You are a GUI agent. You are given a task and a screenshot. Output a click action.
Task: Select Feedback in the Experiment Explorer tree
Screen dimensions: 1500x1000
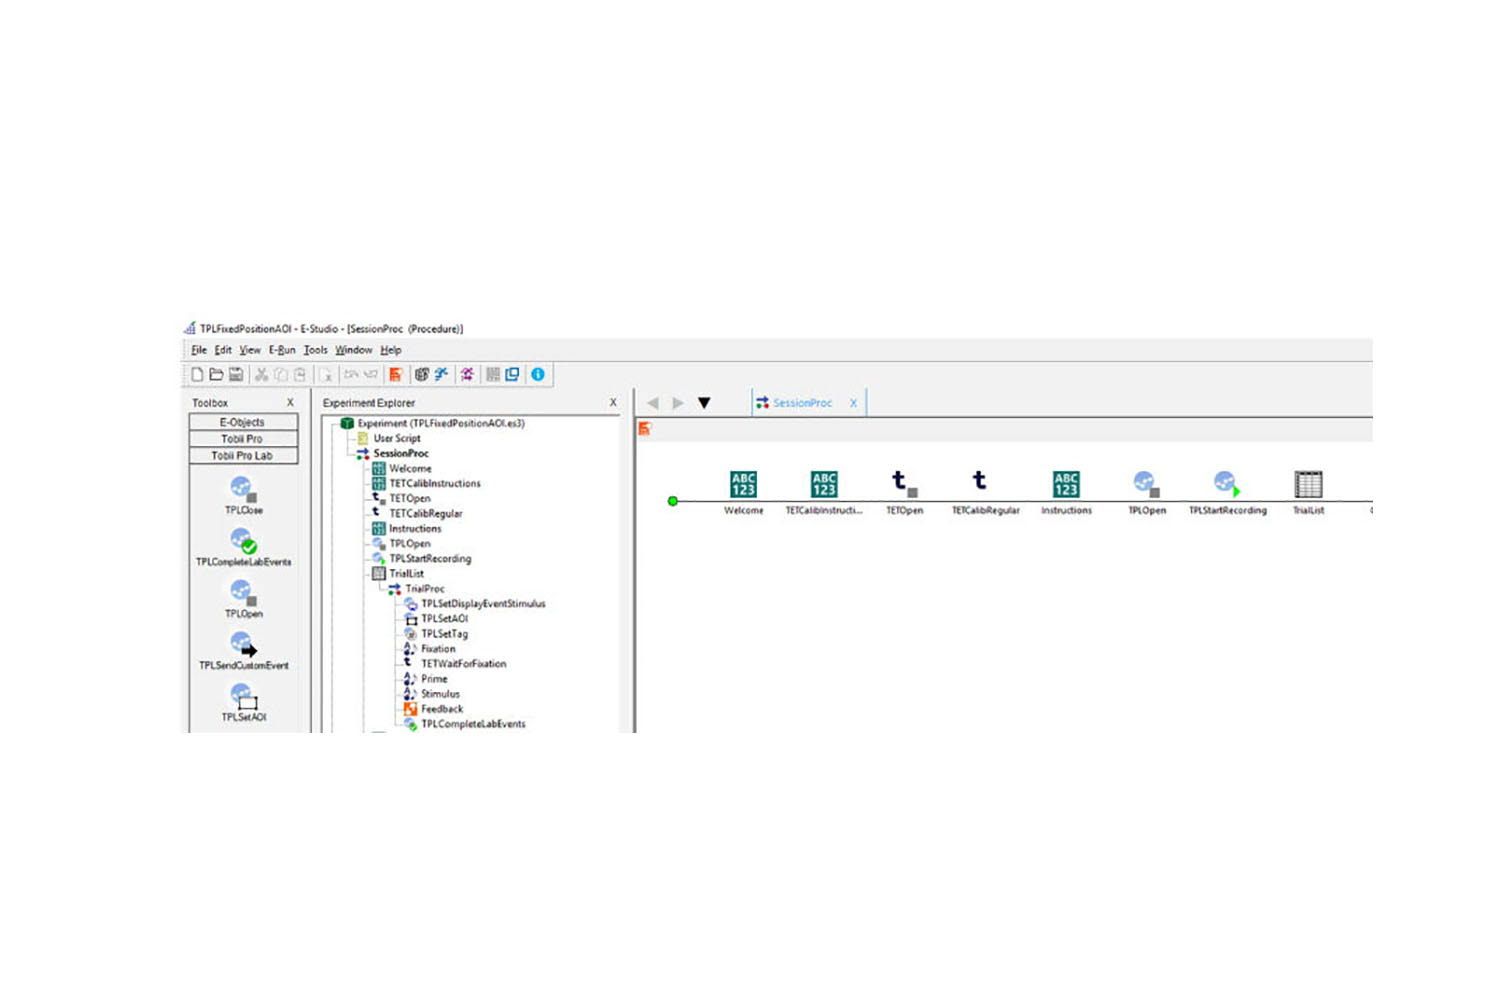433,709
